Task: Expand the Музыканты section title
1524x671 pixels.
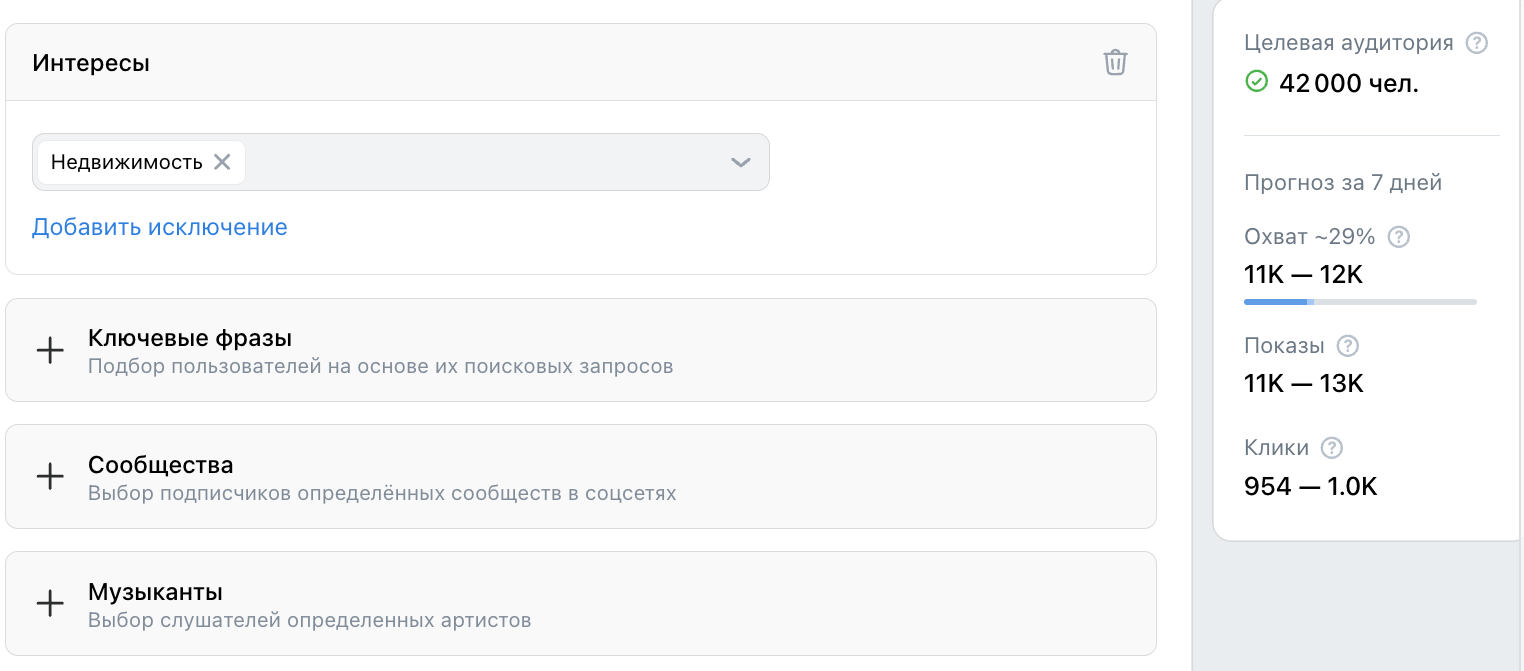Action: click(155, 592)
